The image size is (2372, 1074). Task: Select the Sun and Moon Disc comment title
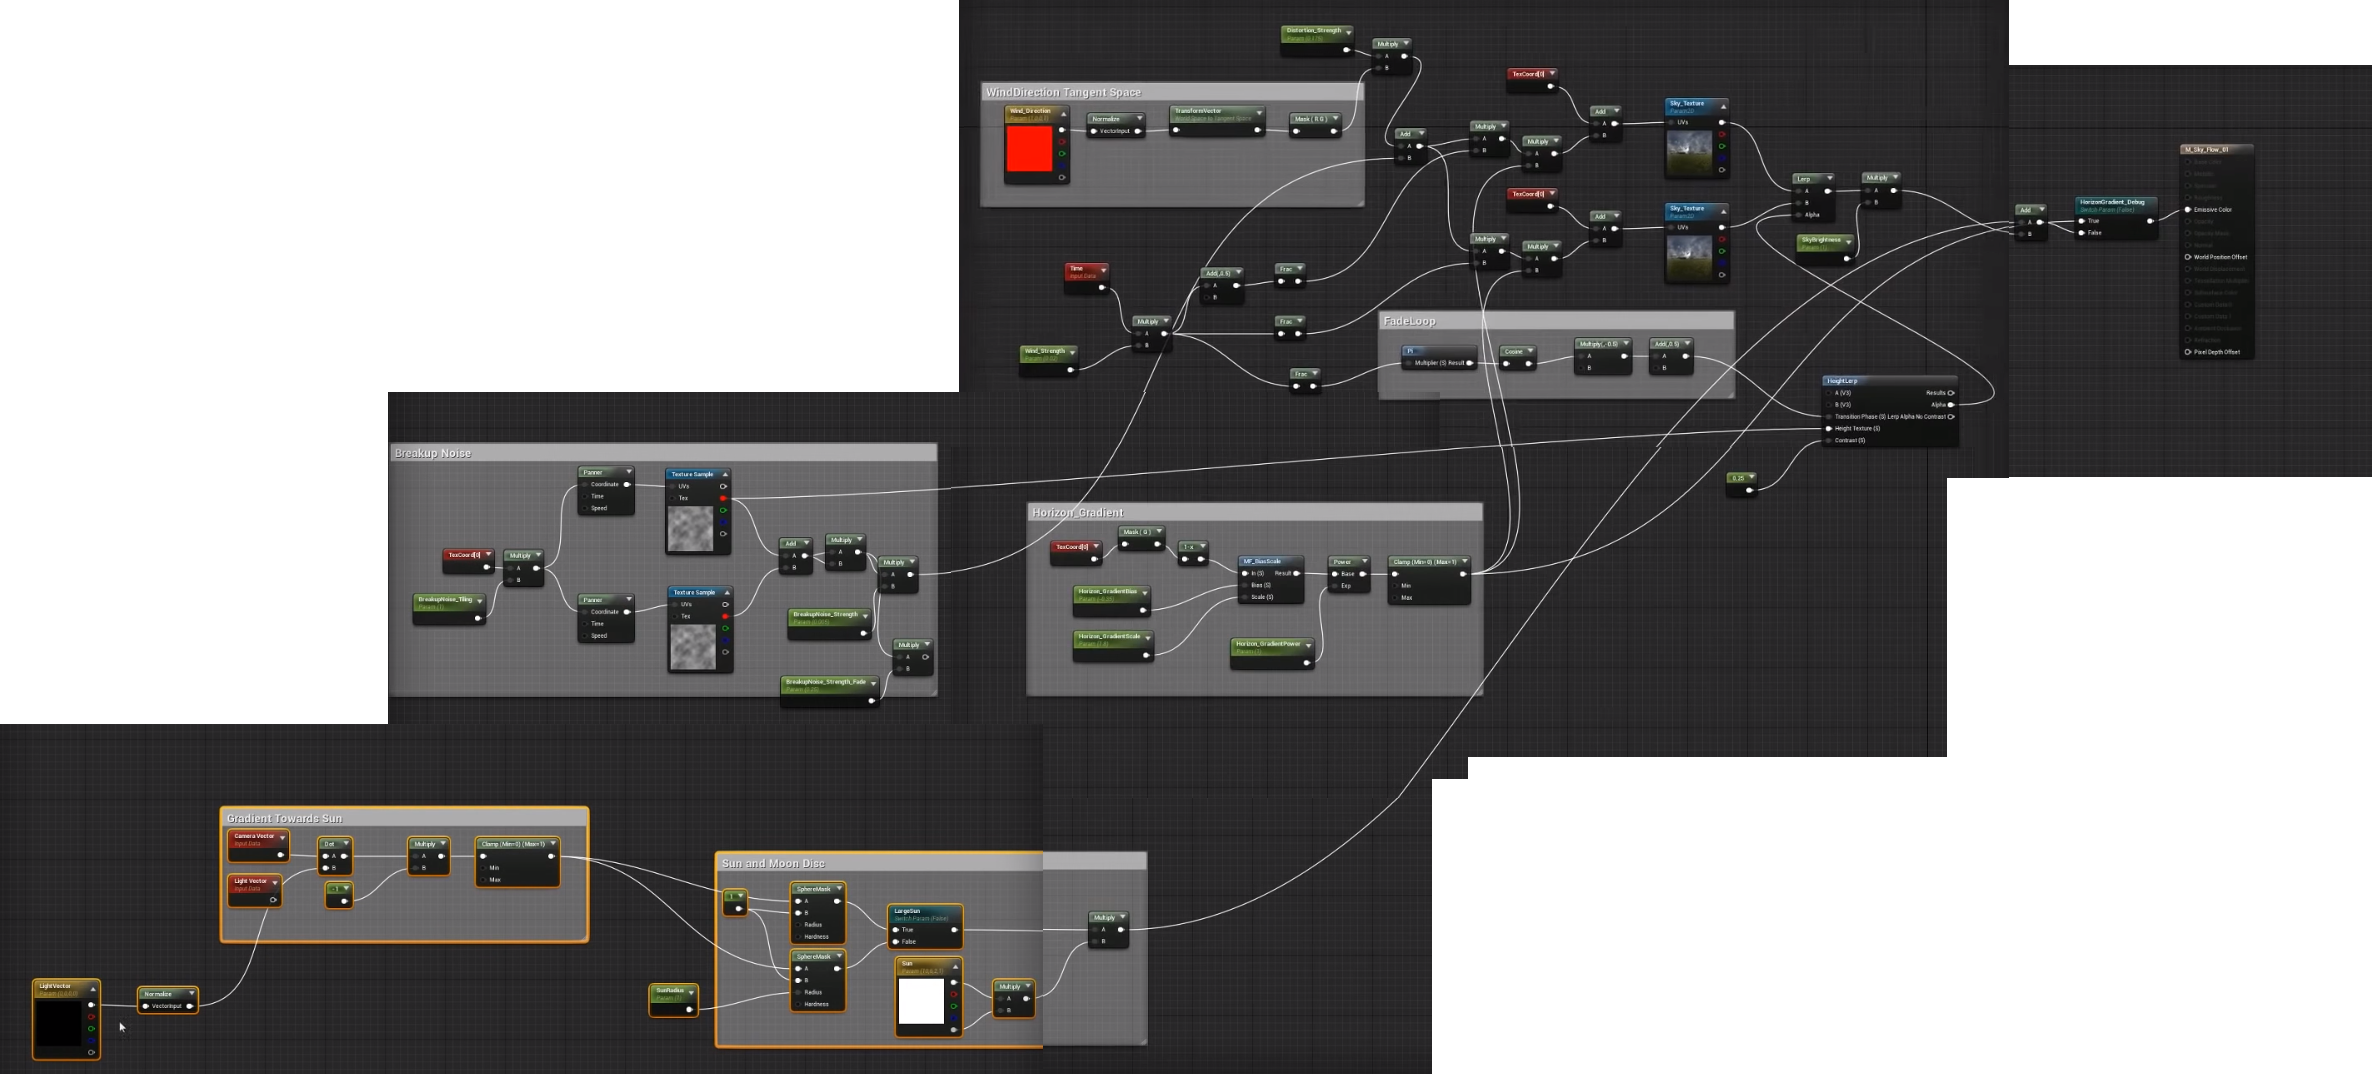click(773, 863)
